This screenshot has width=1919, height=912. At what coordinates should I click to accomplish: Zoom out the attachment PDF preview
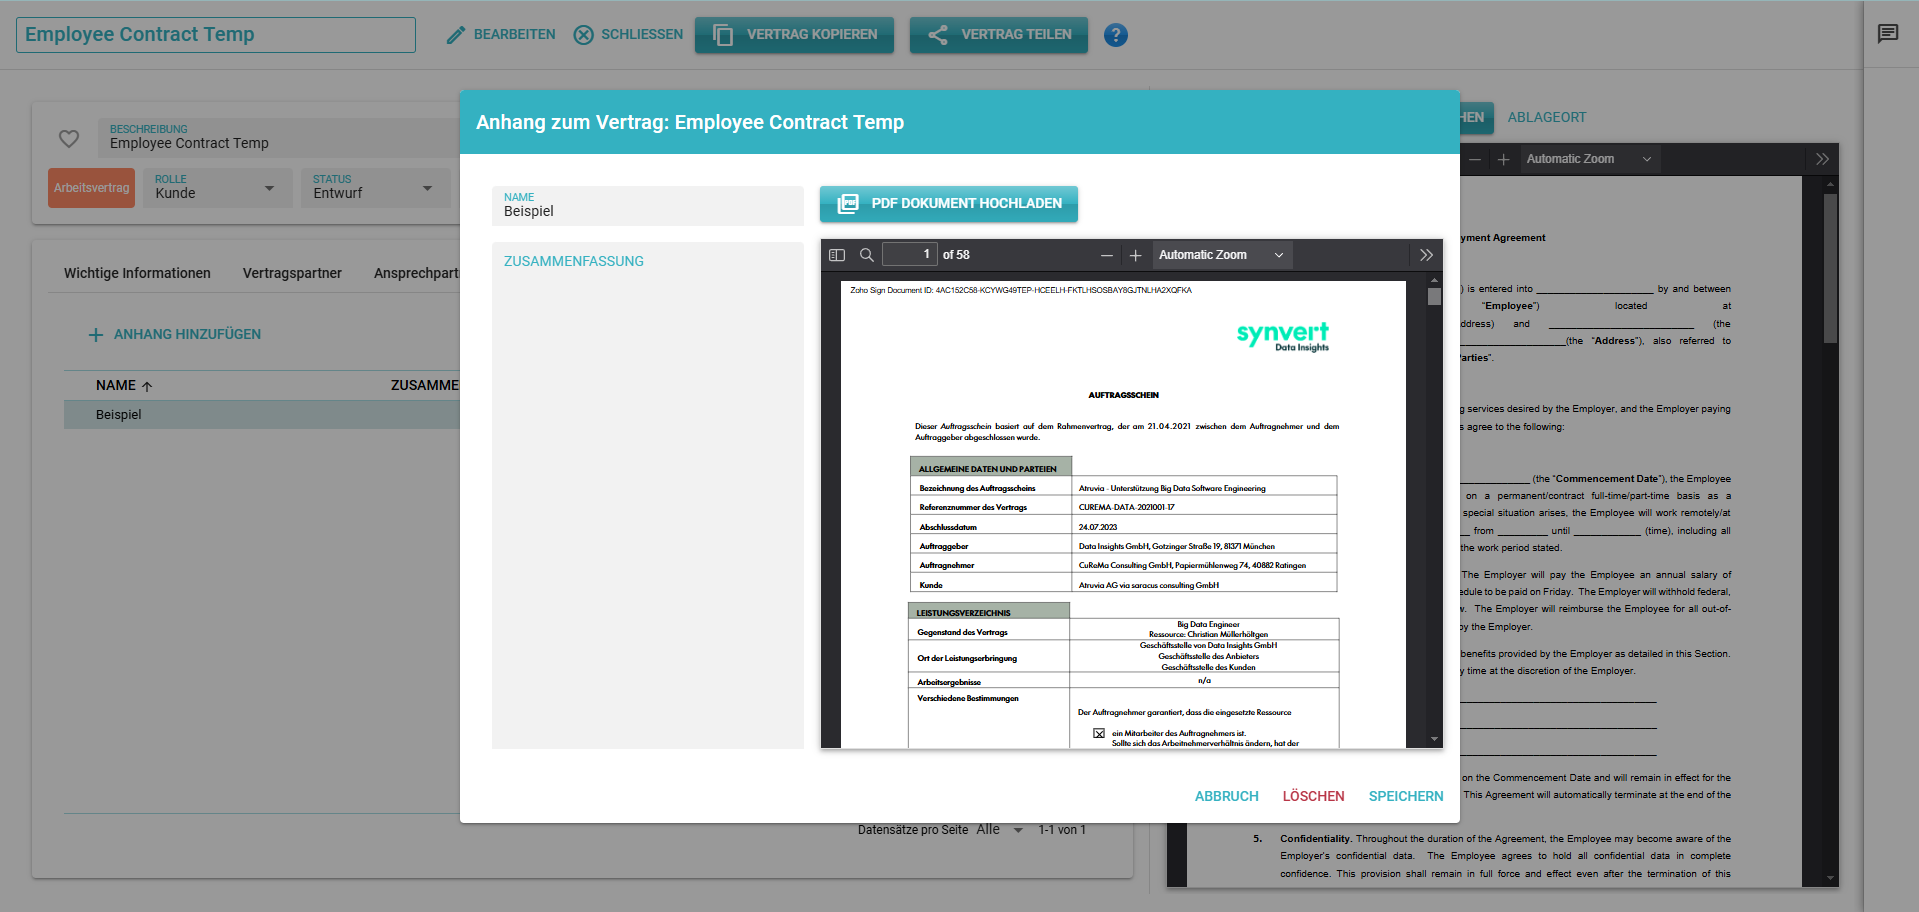point(1107,256)
